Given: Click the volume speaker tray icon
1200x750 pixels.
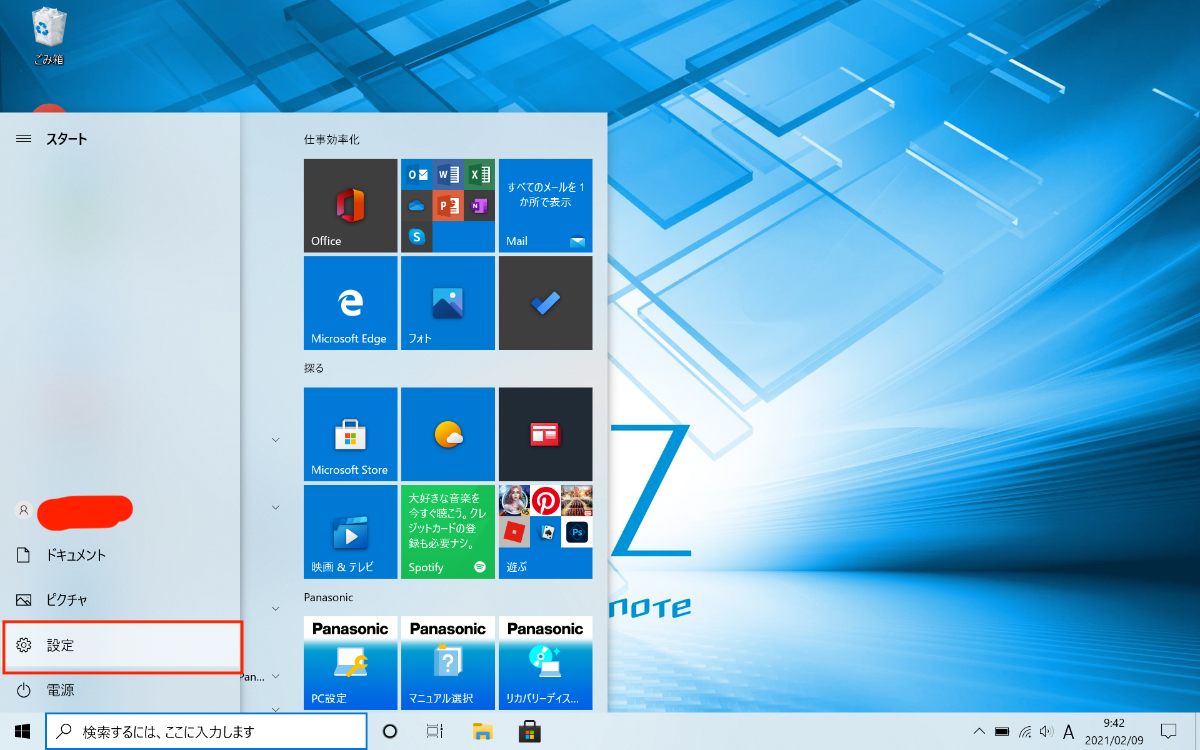Looking at the screenshot, I should (x=1046, y=731).
